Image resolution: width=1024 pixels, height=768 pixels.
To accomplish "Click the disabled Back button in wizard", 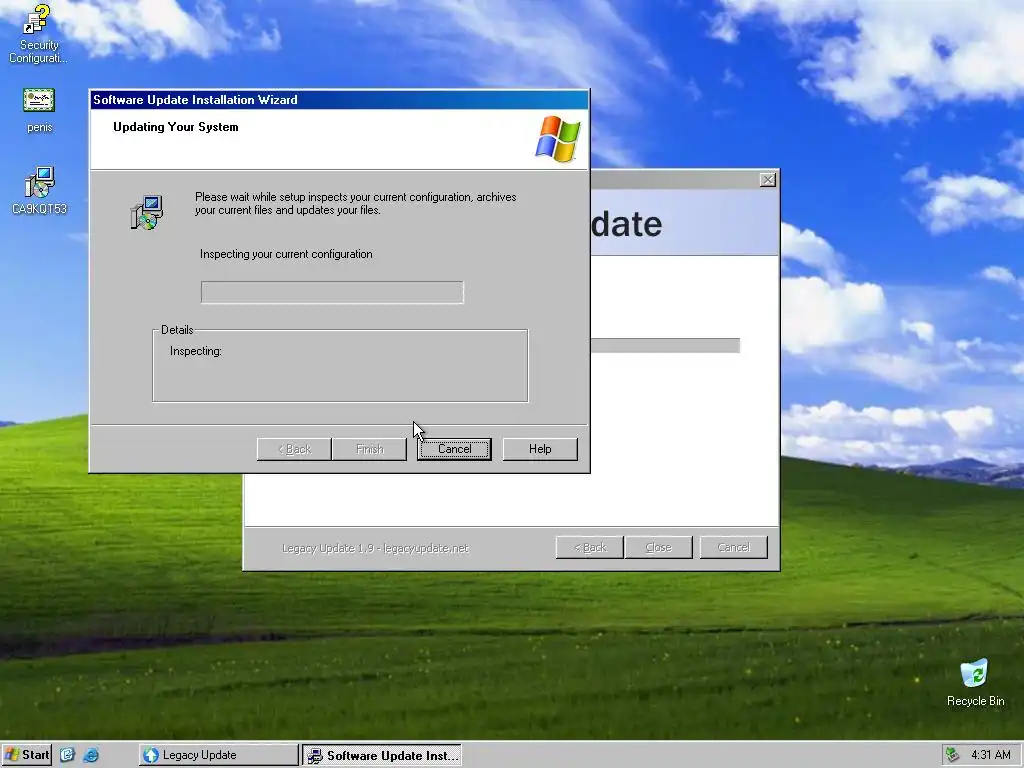I will click(294, 449).
